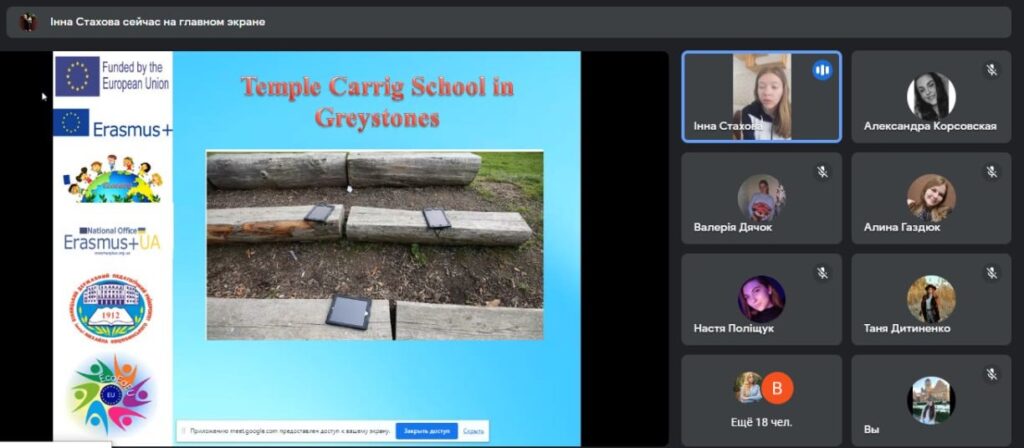Click Валерія Дячок's profile avatar

[761, 197]
